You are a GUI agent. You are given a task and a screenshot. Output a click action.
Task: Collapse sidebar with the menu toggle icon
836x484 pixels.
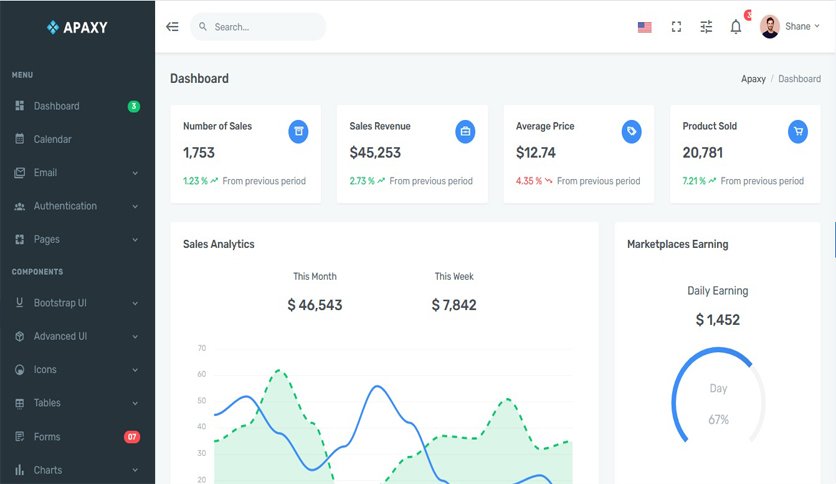(x=172, y=27)
